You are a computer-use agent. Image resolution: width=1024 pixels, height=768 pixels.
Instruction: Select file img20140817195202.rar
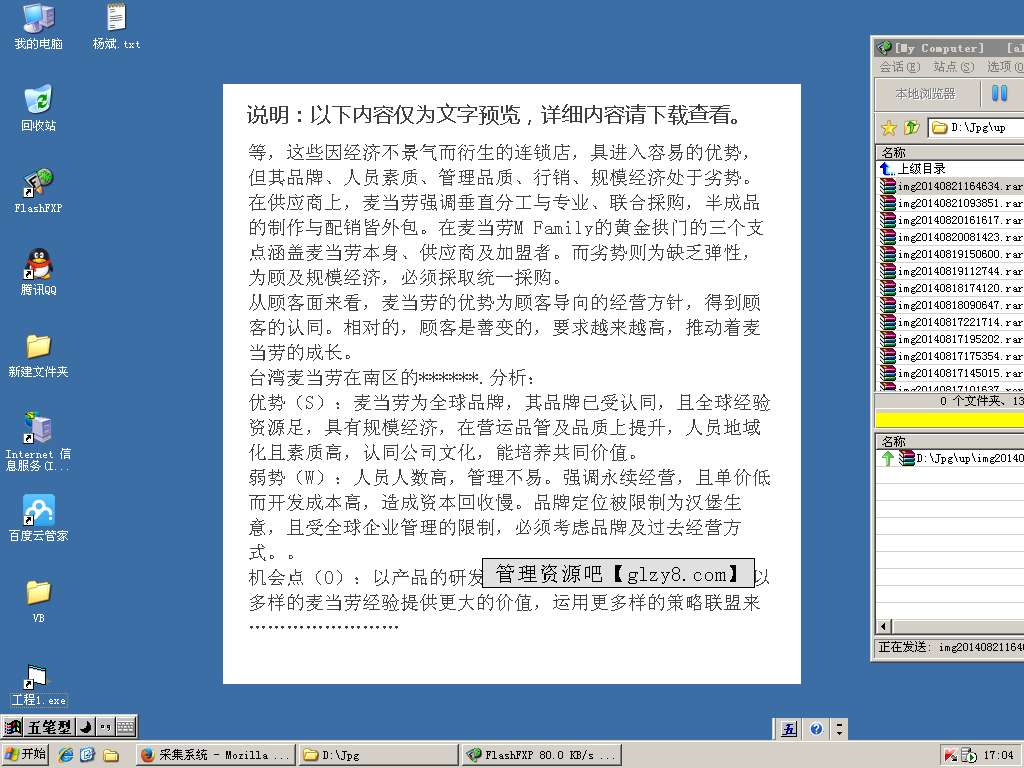coord(950,339)
